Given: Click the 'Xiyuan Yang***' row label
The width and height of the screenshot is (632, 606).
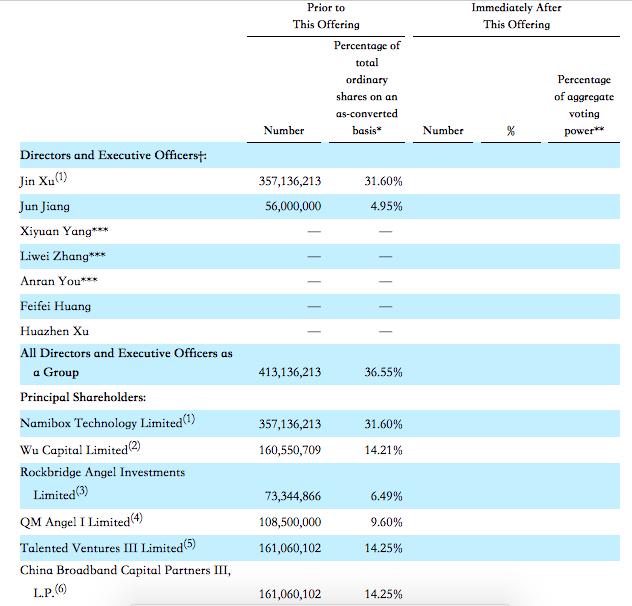Looking at the screenshot, I should pyautogui.click(x=64, y=231).
